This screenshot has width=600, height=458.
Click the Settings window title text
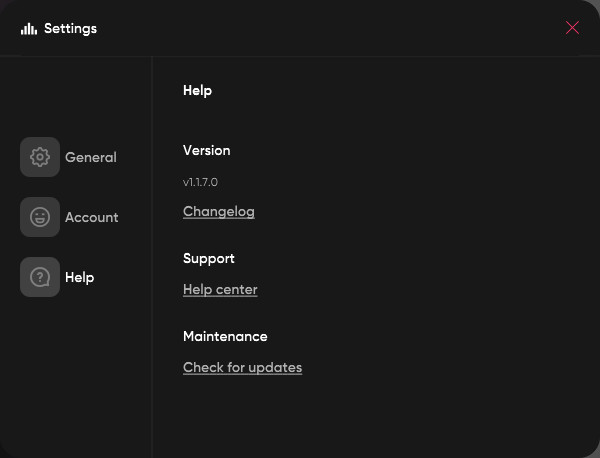pyautogui.click(x=70, y=28)
